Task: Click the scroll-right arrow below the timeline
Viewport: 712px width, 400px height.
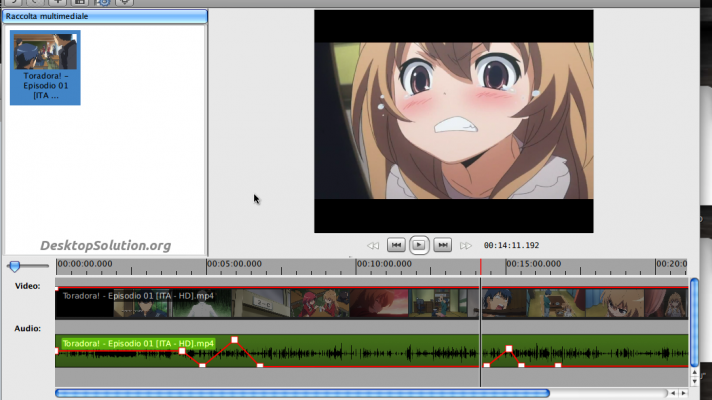Action: 685,393
